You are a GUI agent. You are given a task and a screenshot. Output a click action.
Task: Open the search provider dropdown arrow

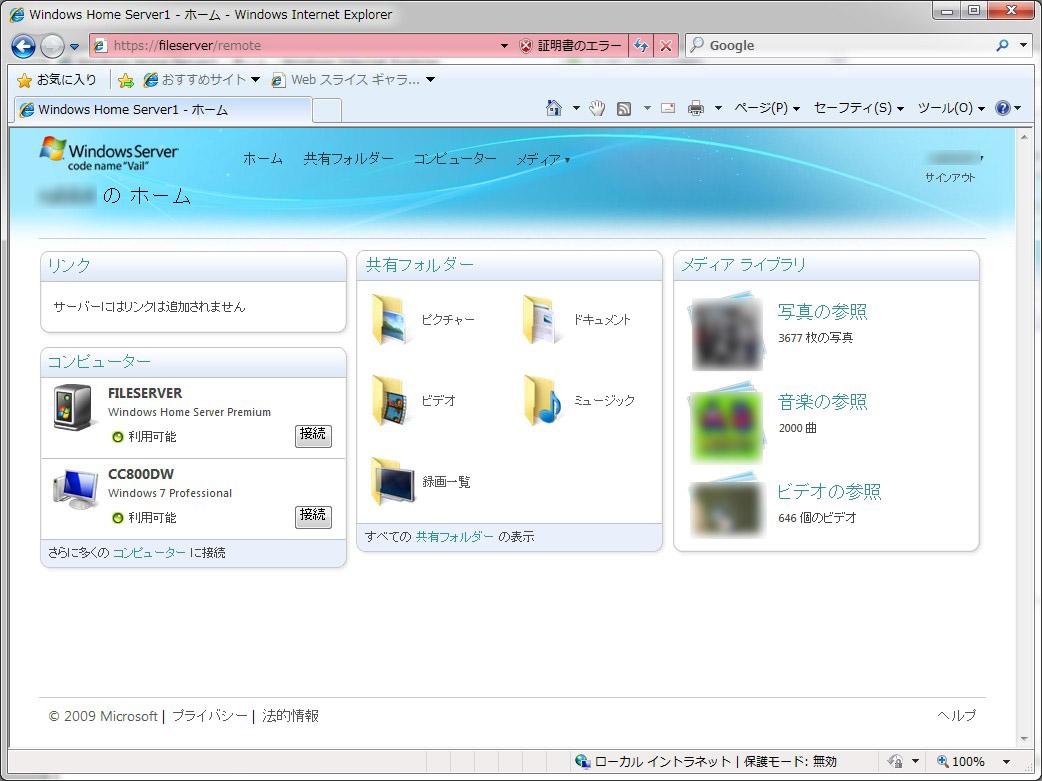[1023, 45]
